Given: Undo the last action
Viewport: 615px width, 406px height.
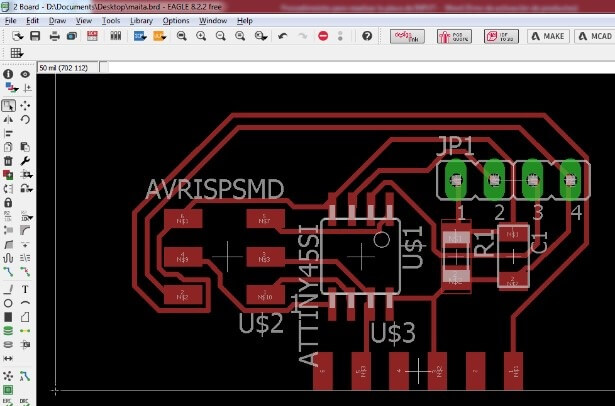Looking at the screenshot, I should tap(282, 36).
